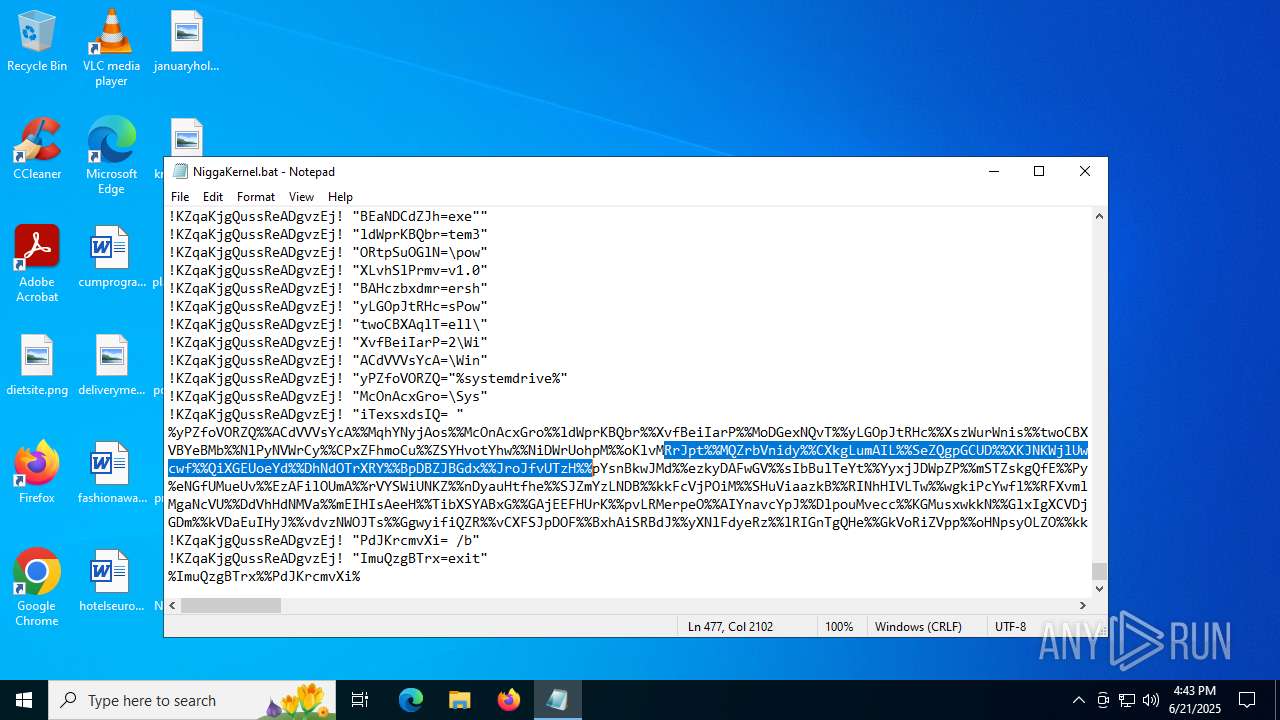The image size is (1280, 720).
Task: Select cumprogra... Word document
Action: click(111, 258)
